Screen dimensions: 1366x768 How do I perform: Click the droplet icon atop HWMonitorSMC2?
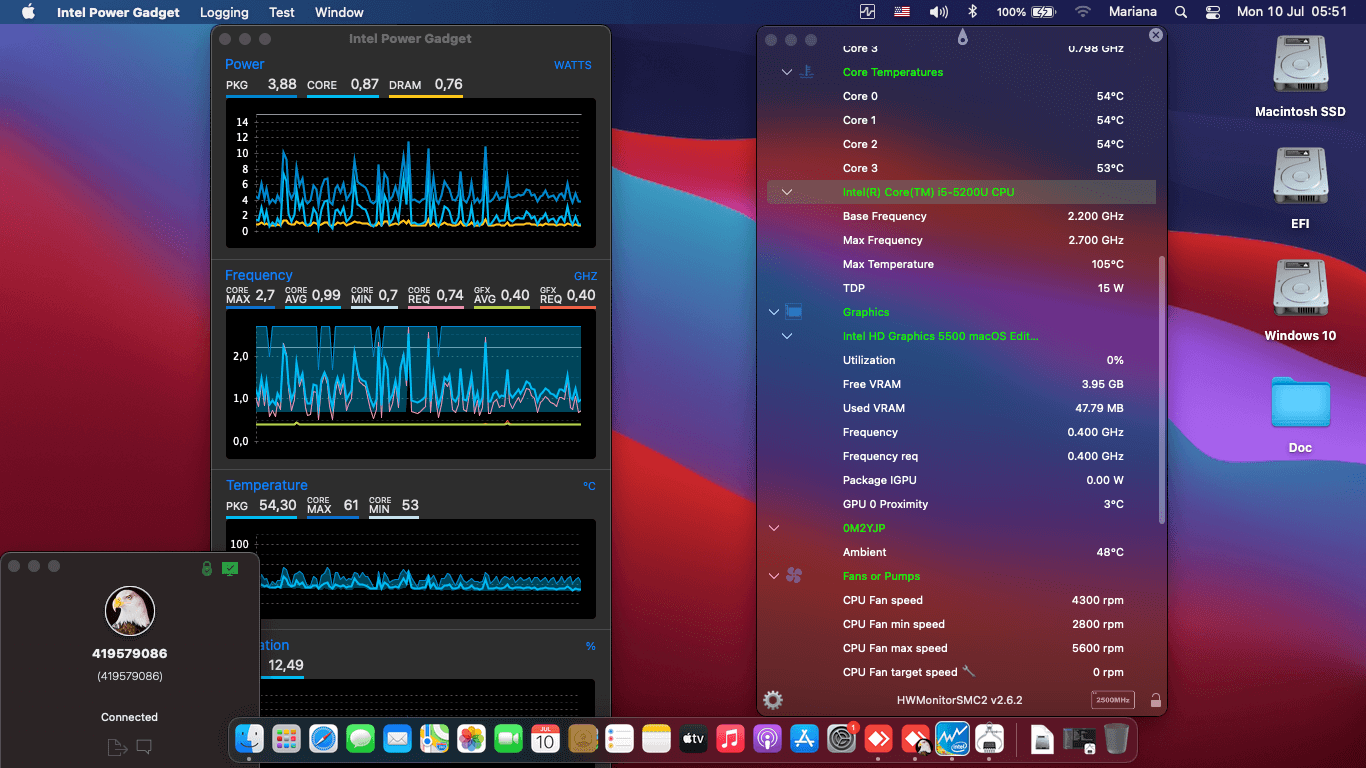(x=962, y=37)
